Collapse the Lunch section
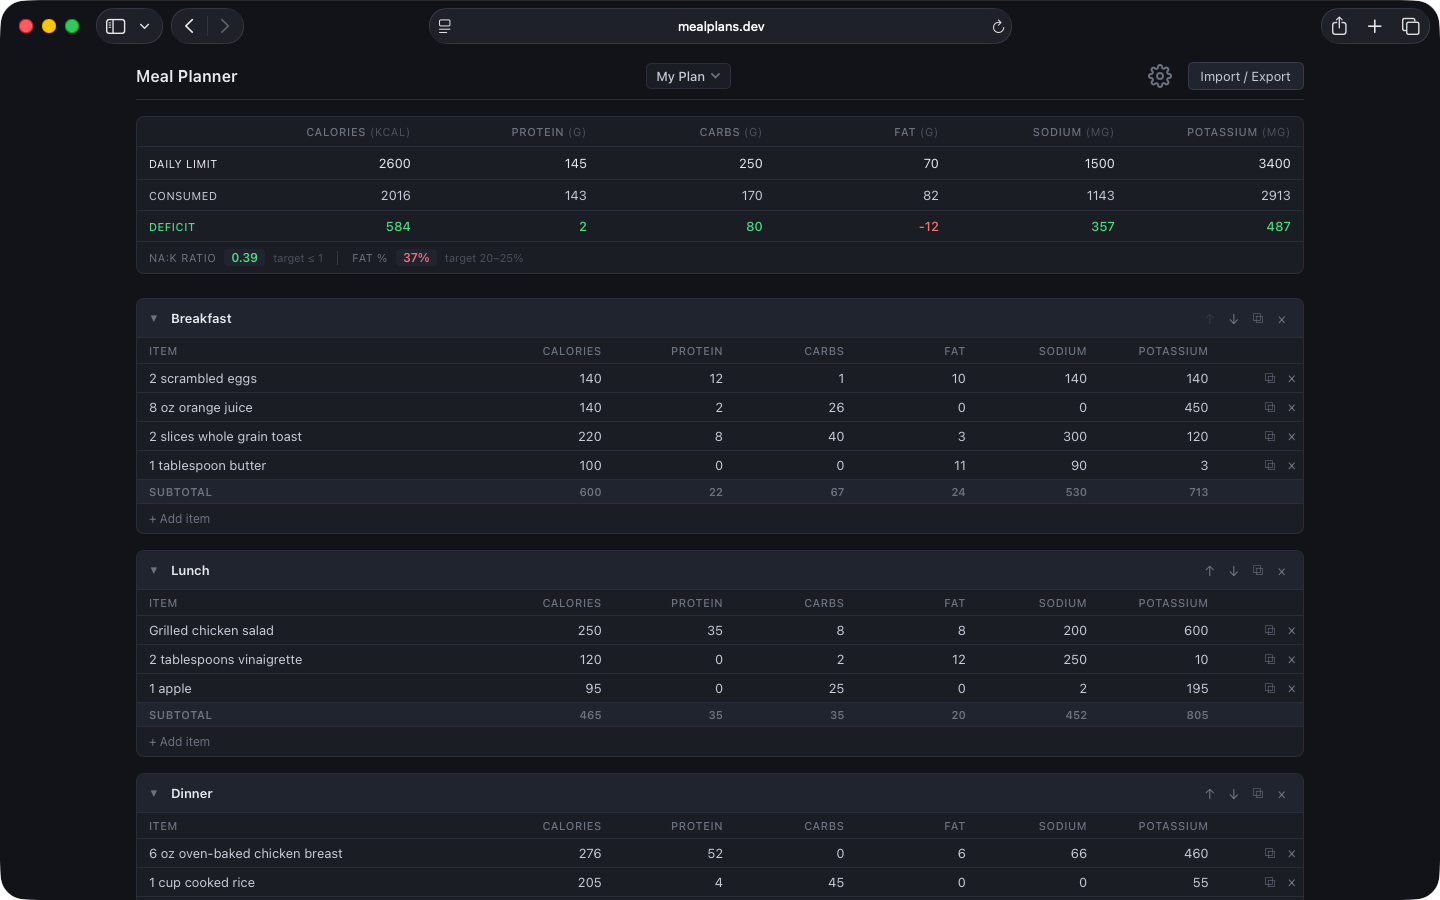This screenshot has height=900, width=1440. tap(154, 571)
